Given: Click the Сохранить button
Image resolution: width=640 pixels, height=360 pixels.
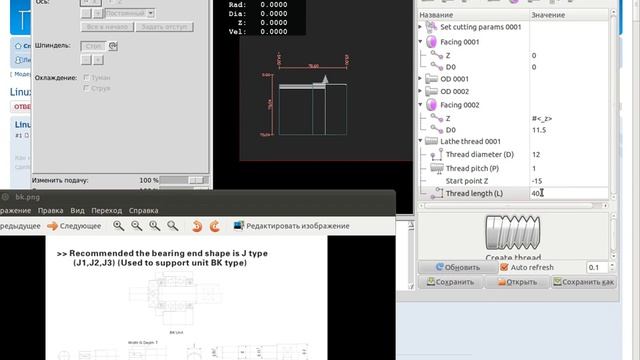Looking at the screenshot, I should coord(451,282).
